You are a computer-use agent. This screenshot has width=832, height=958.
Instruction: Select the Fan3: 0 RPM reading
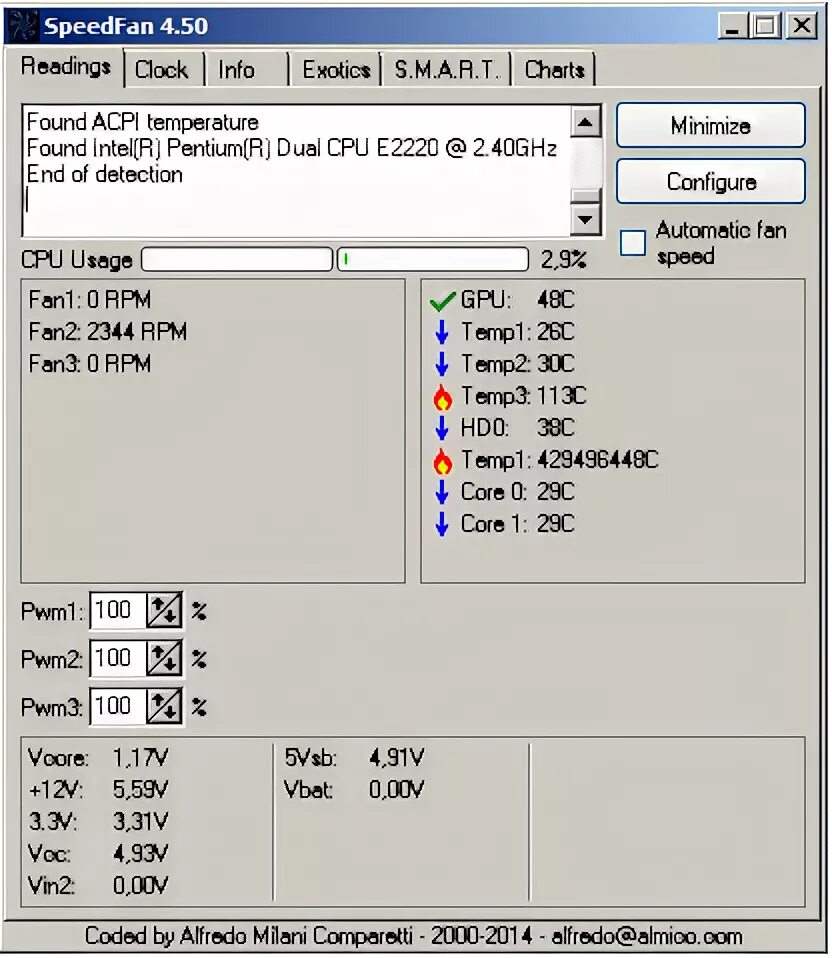click(x=89, y=364)
